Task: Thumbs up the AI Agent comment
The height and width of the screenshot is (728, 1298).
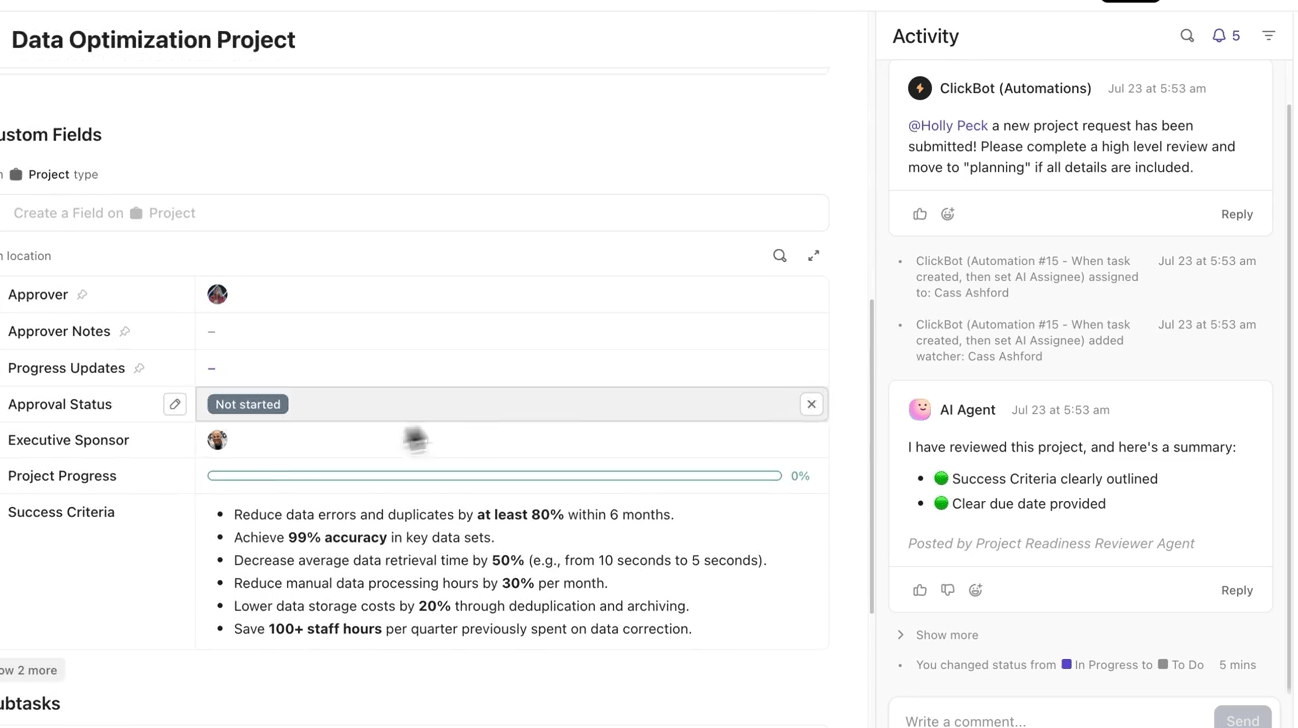Action: [919, 590]
